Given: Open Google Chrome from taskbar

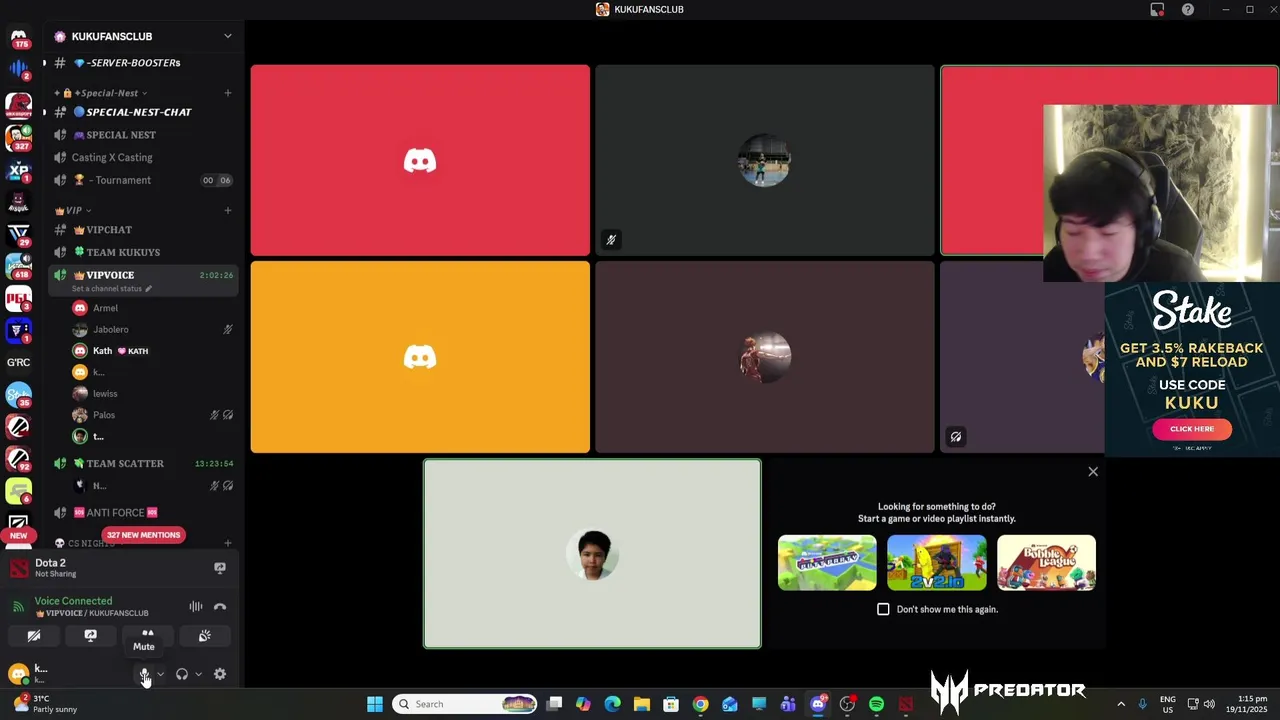Looking at the screenshot, I should pos(700,704).
